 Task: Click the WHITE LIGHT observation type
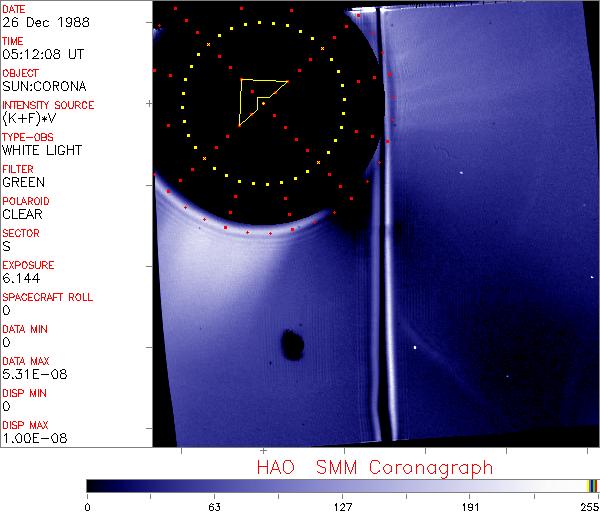(x=42, y=151)
